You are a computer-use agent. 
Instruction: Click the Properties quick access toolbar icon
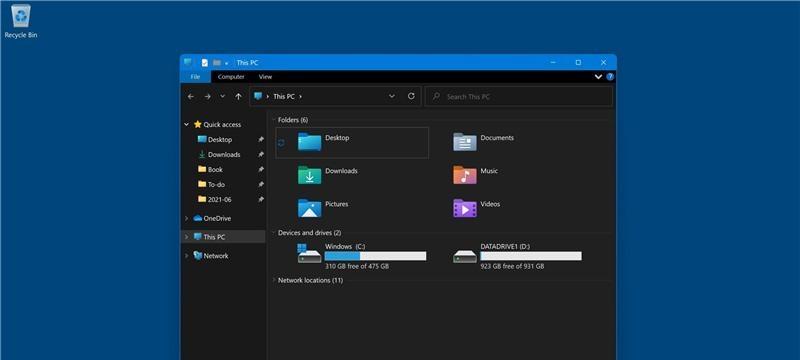pos(205,62)
